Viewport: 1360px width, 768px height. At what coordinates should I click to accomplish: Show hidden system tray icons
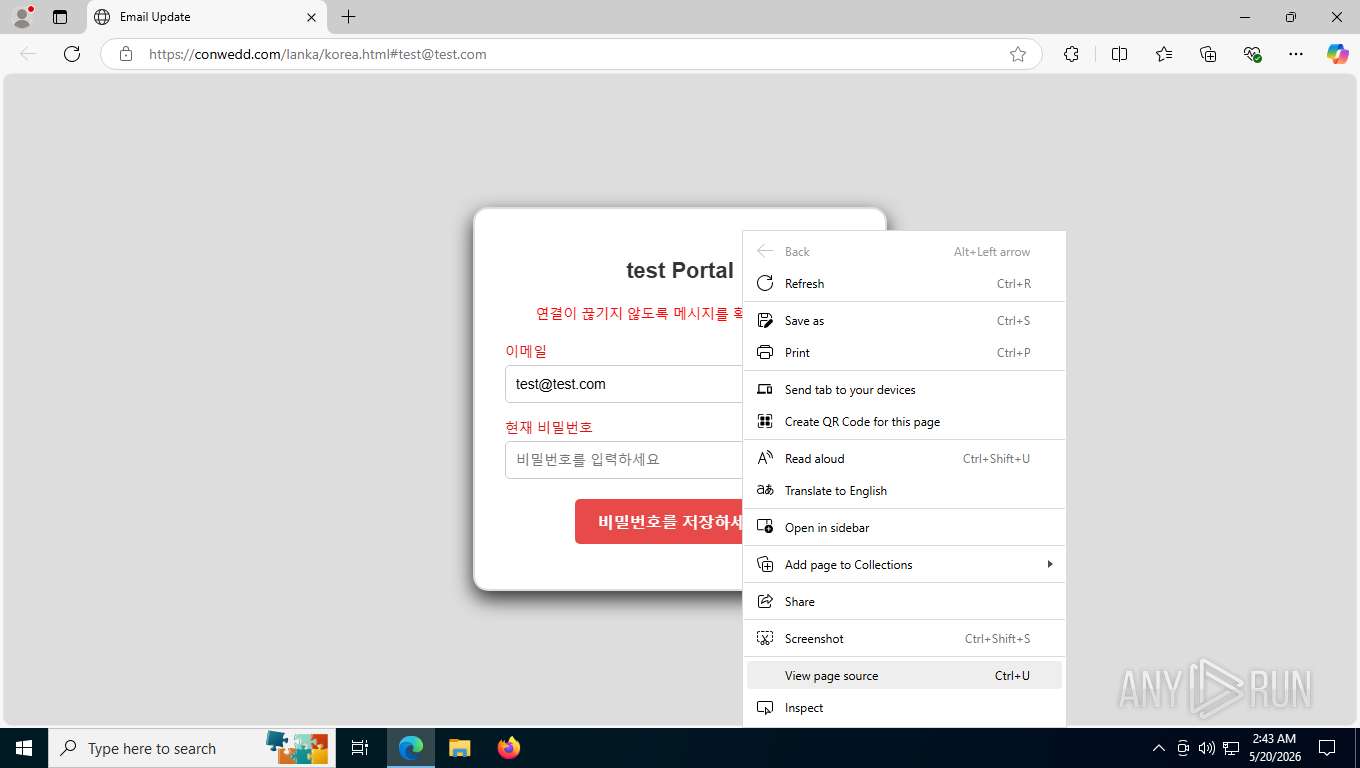[x=1159, y=748]
